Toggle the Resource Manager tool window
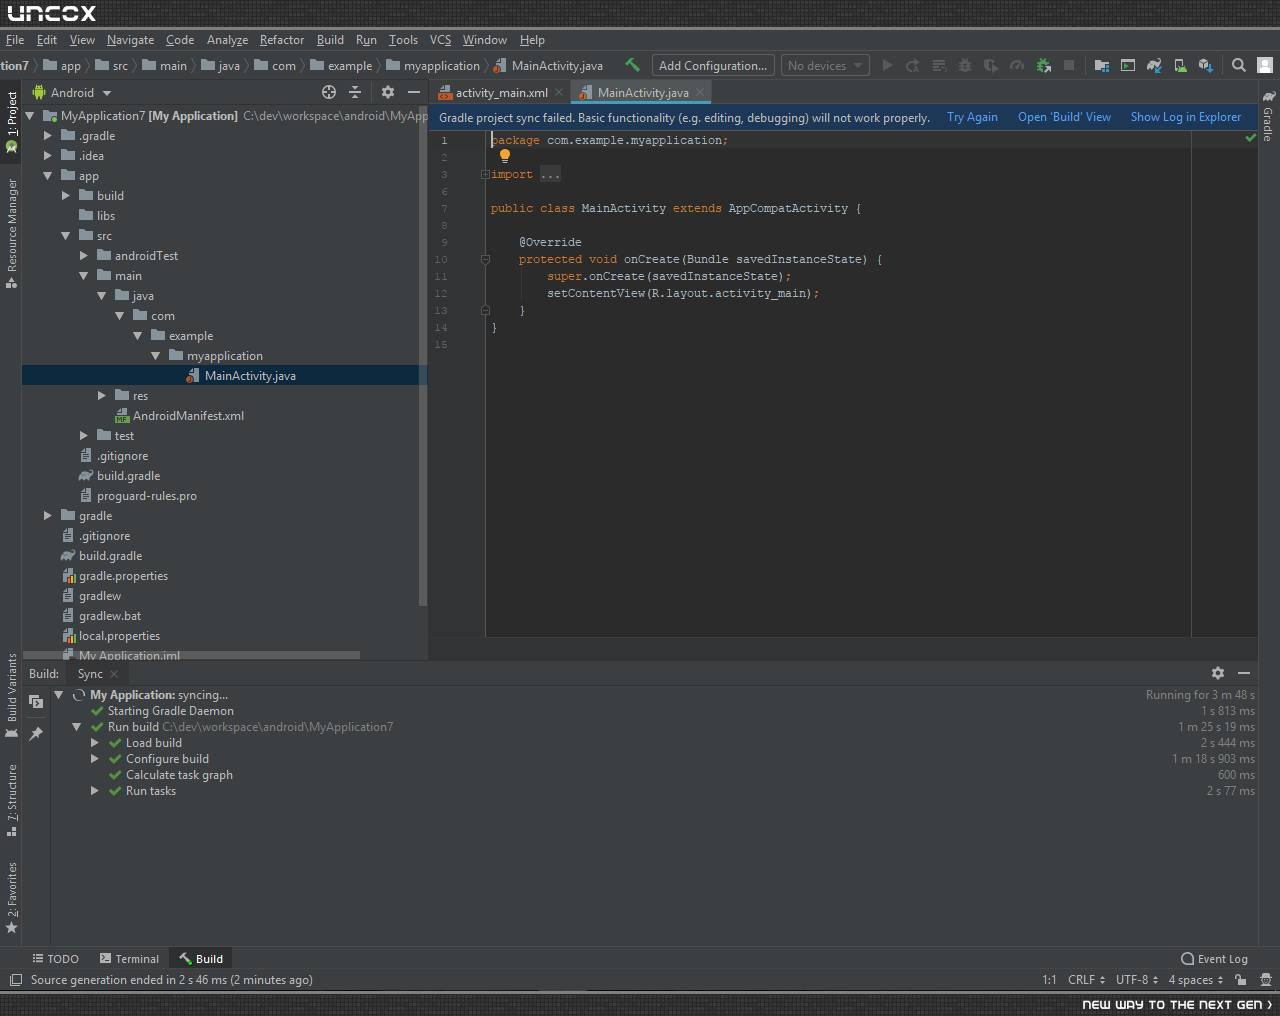 click(x=12, y=234)
